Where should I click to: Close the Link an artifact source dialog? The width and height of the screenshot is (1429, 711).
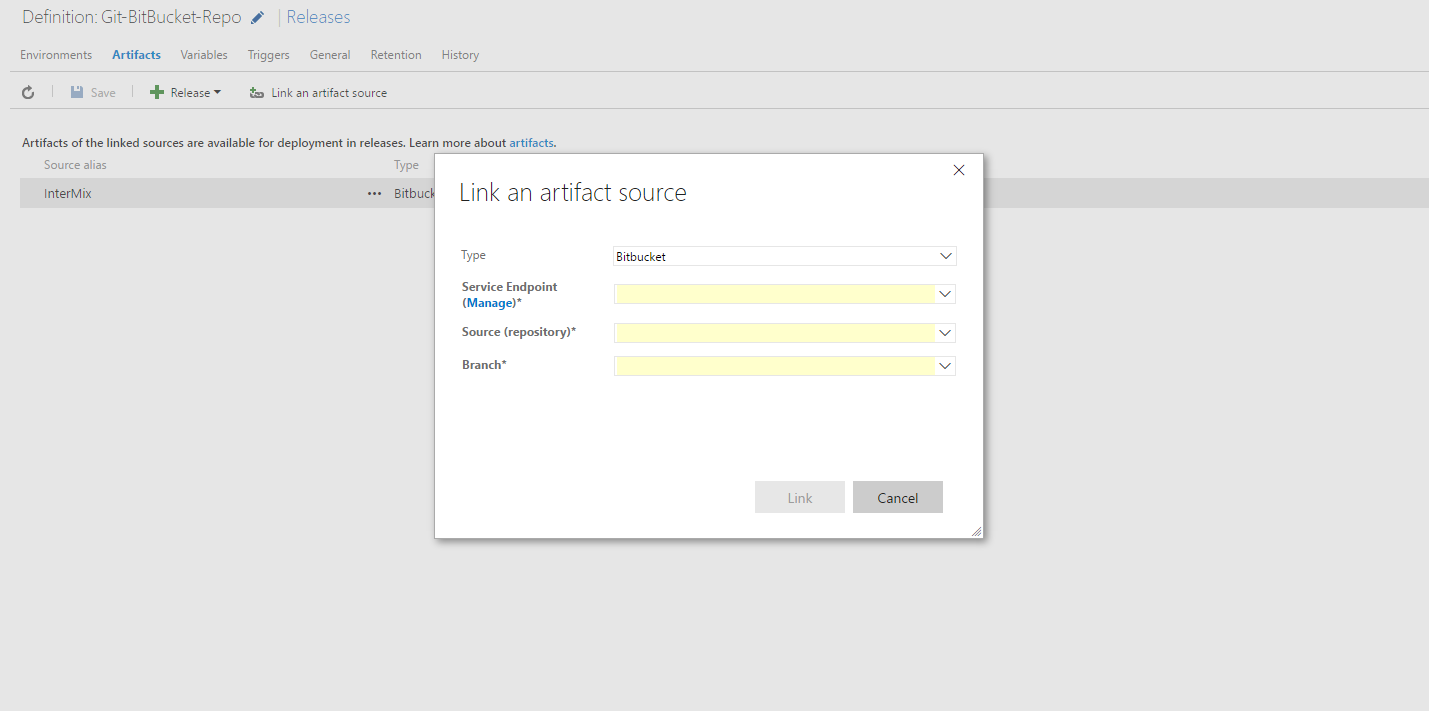tap(958, 170)
